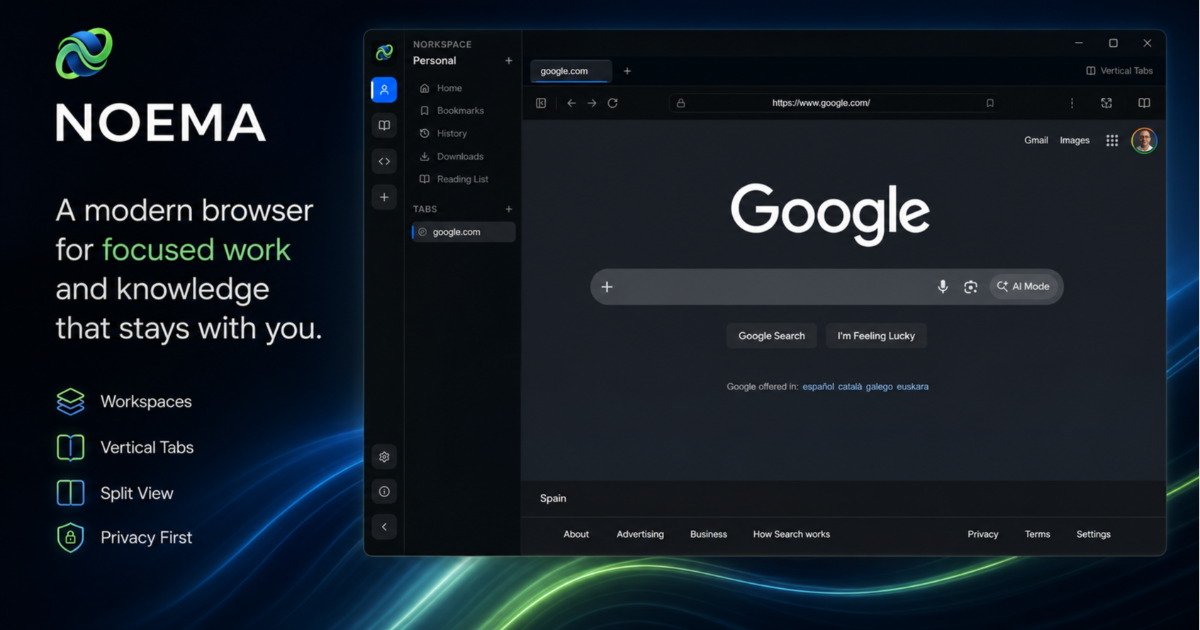The height and width of the screenshot is (630, 1200).
Task: Toggle the sidebar panel icon in toolbar
Action: (541, 103)
